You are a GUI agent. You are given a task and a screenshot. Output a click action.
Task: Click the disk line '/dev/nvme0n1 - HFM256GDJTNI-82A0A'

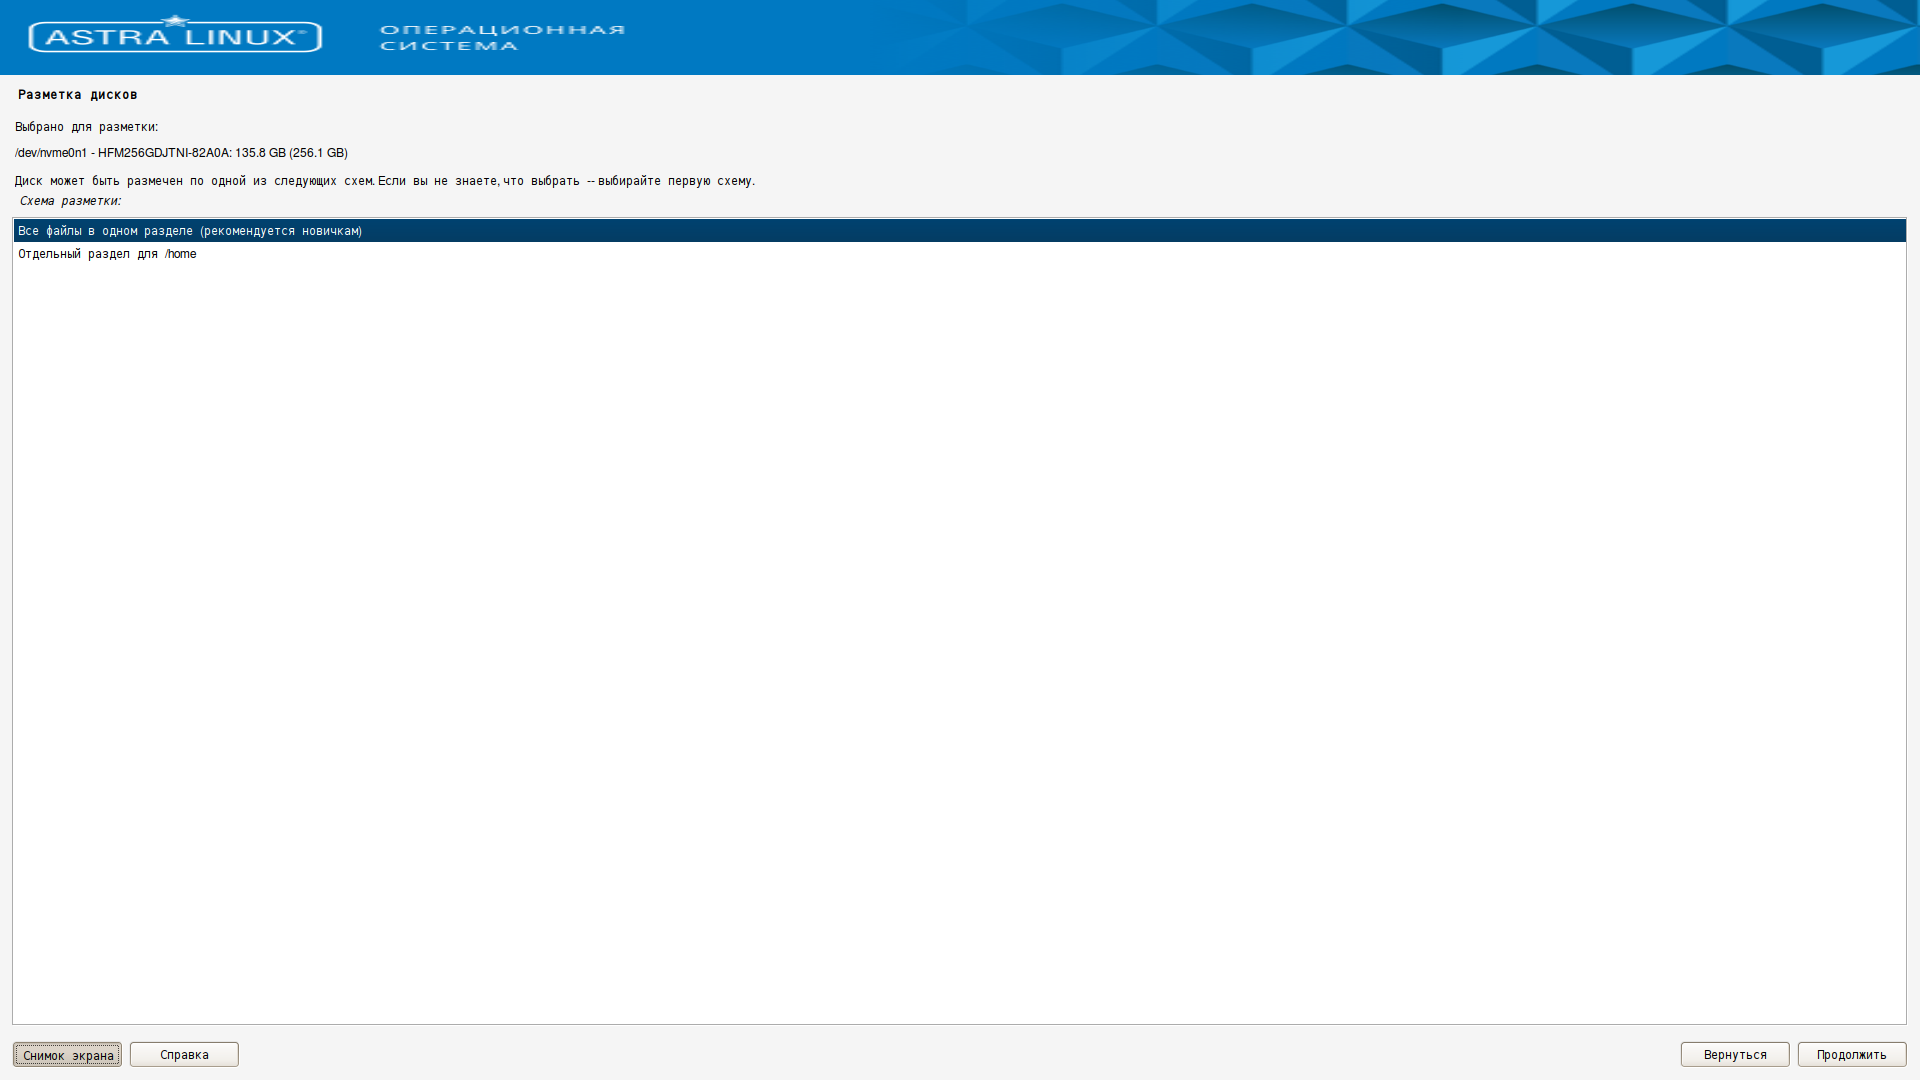pos(181,153)
